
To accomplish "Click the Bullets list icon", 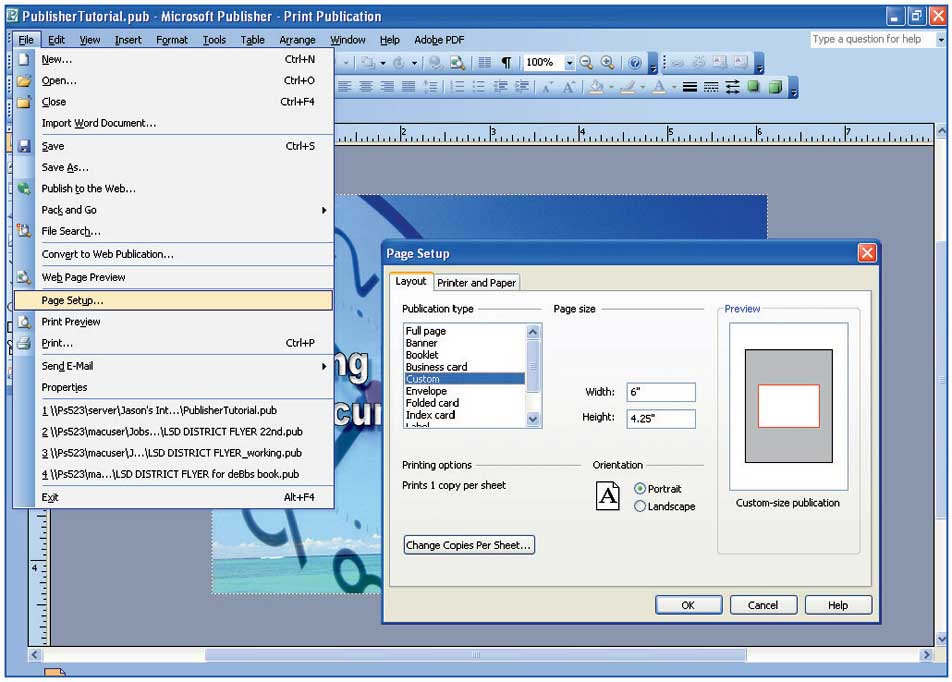I will click(x=478, y=87).
